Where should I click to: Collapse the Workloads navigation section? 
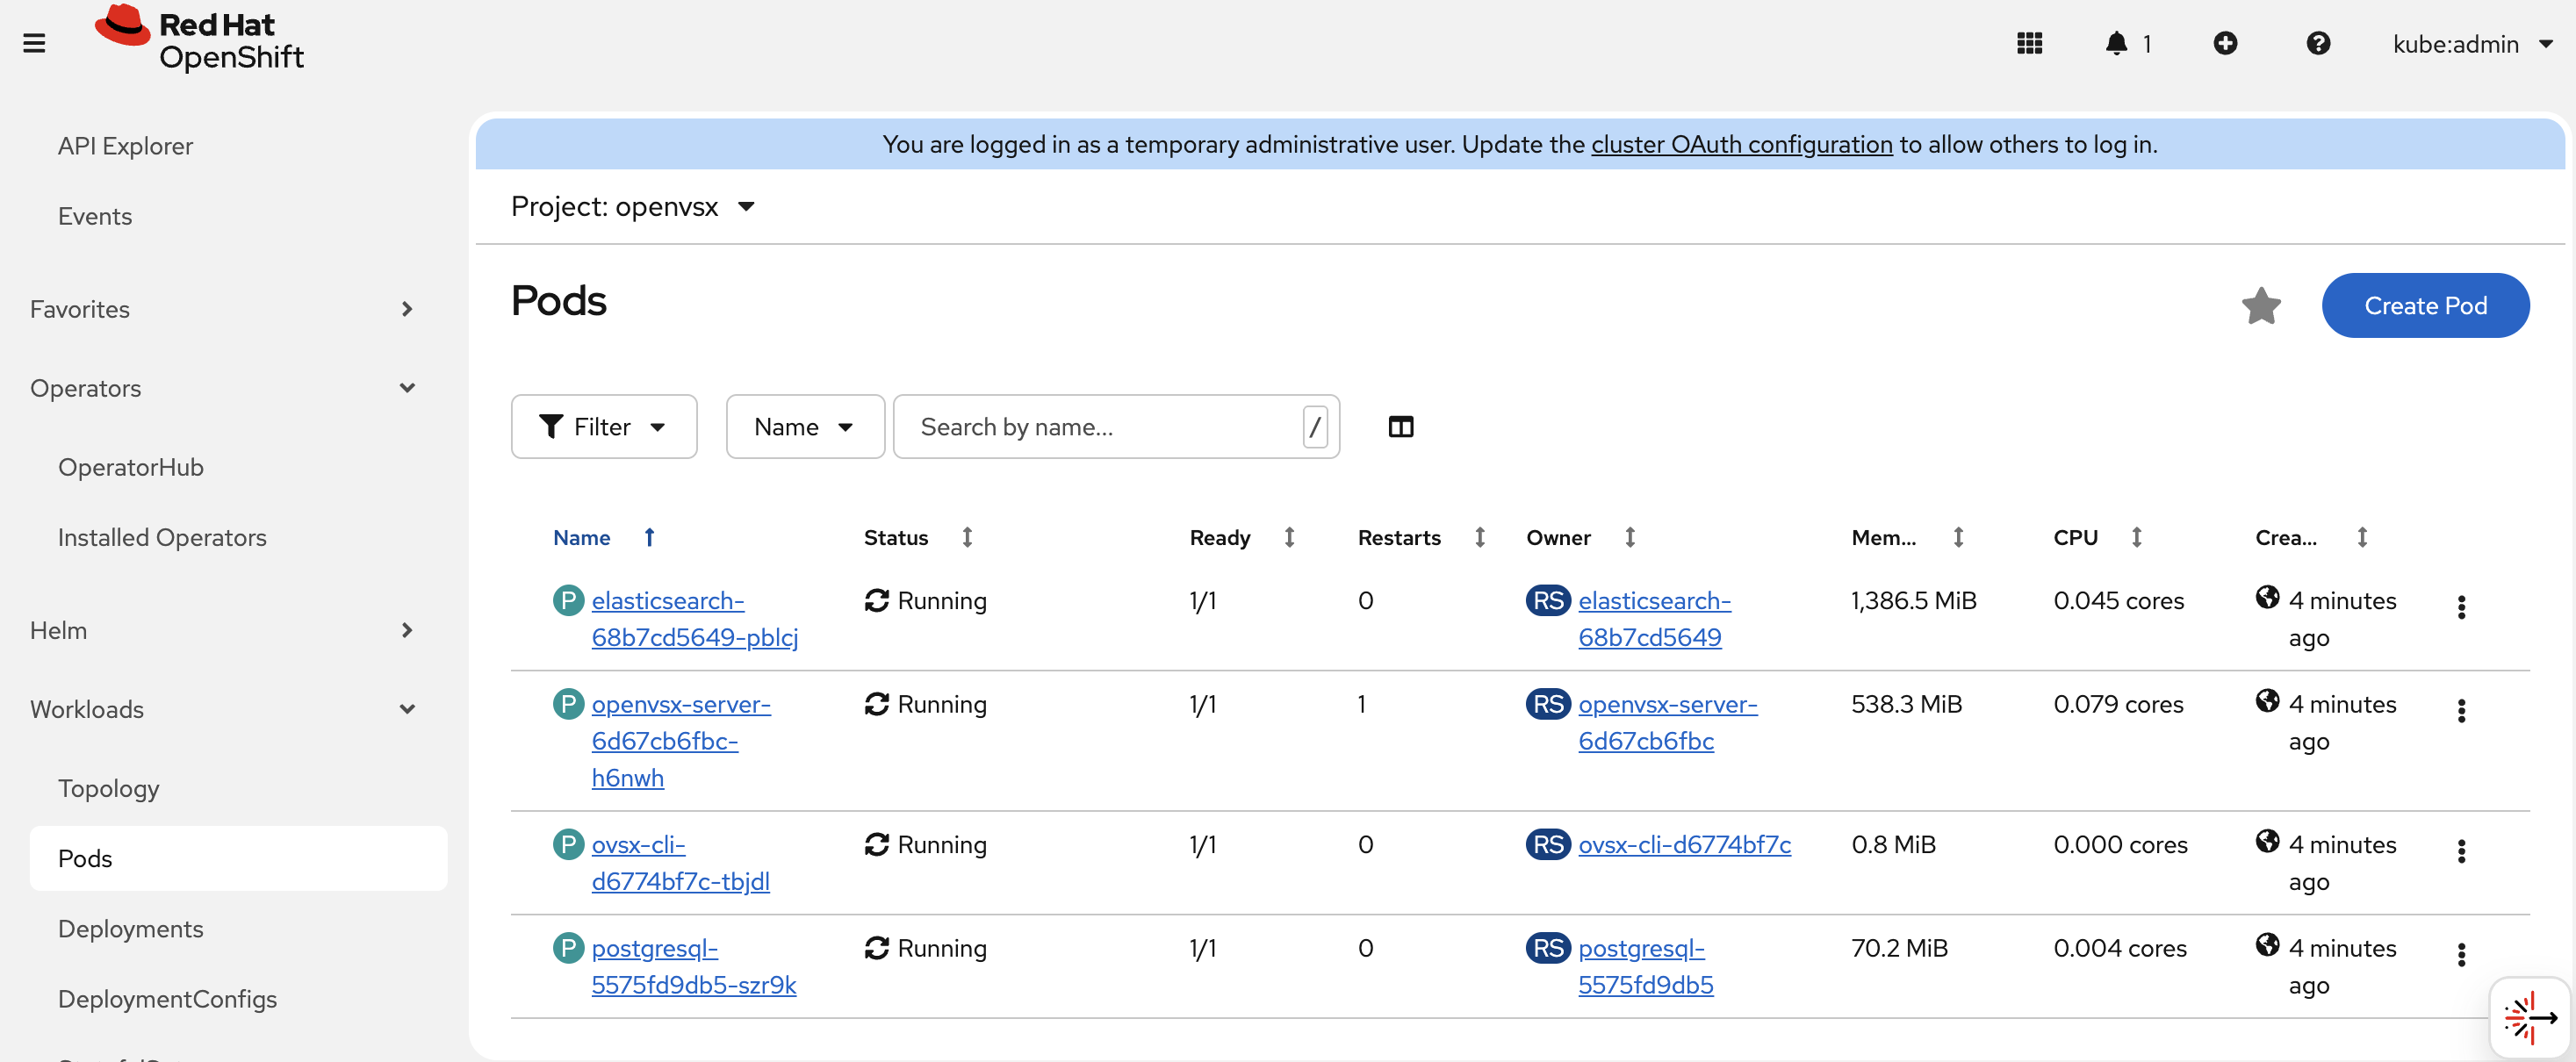click(222, 709)
